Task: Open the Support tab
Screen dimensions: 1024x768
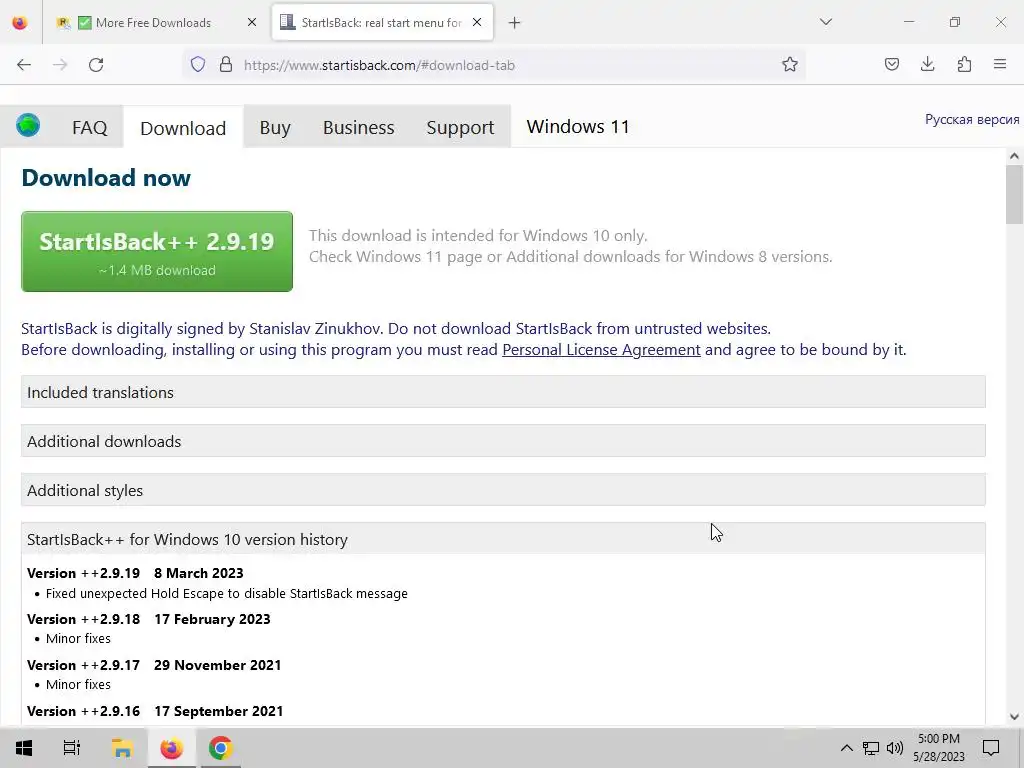Action: click(x=460, y=127)
